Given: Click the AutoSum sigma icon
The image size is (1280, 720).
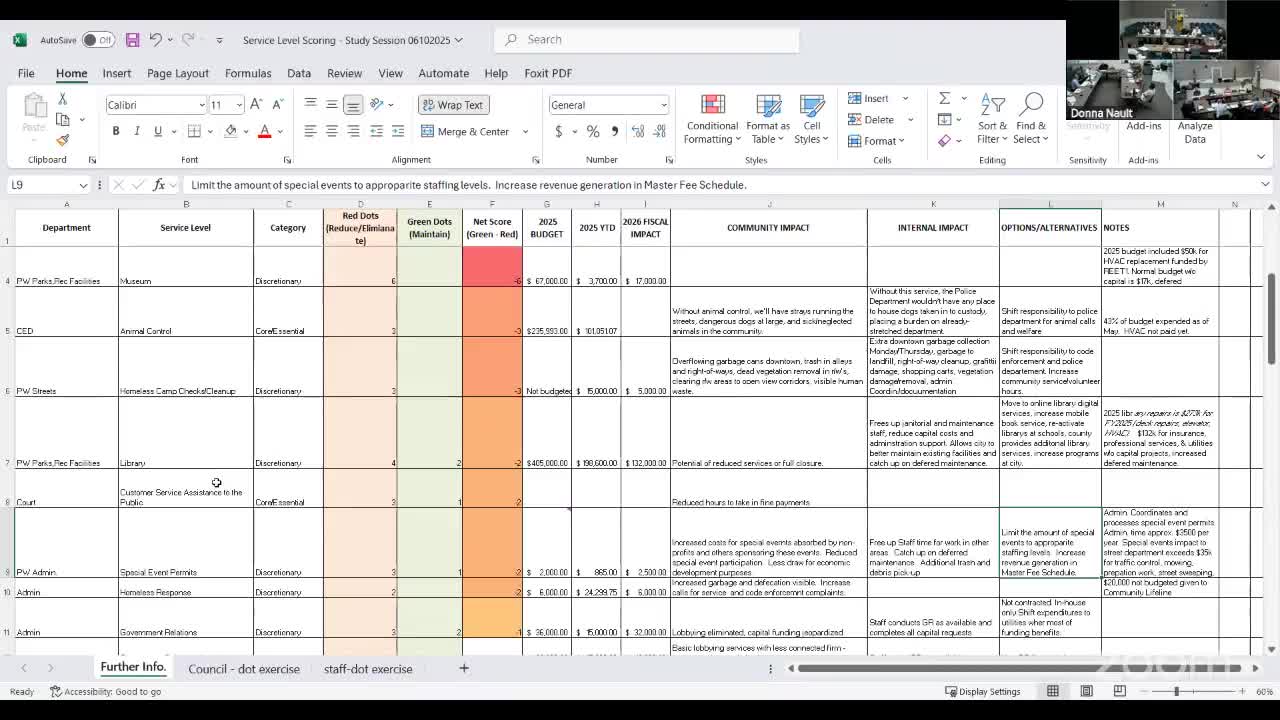Looking at the screenshot, I should [x=944, y=98].
